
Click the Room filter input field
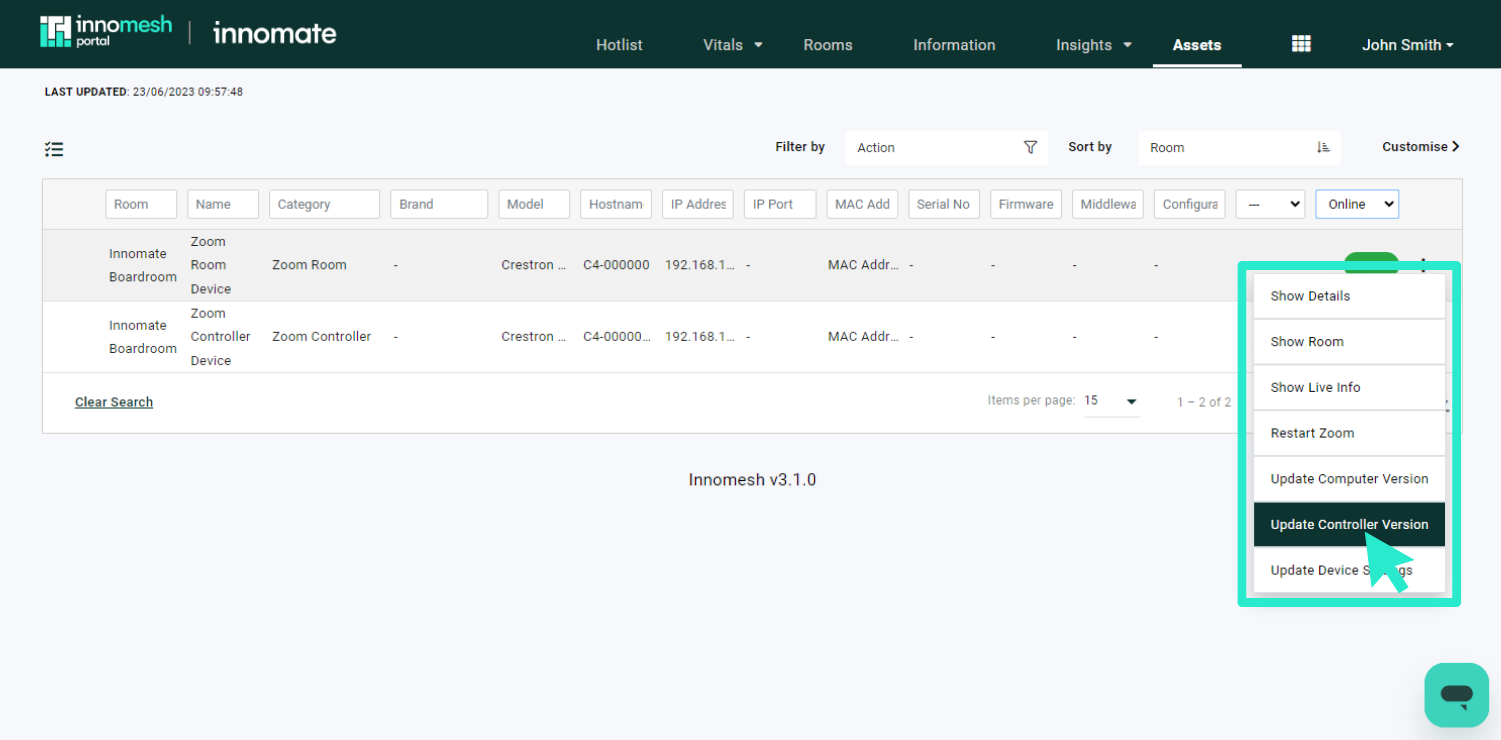coord(141,203)
